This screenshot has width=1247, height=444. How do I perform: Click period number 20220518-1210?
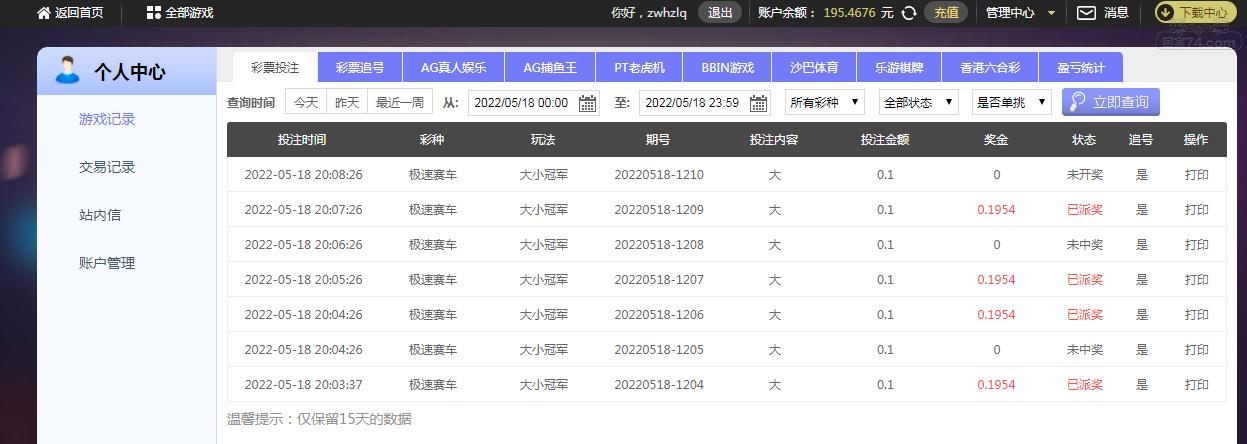658,175
